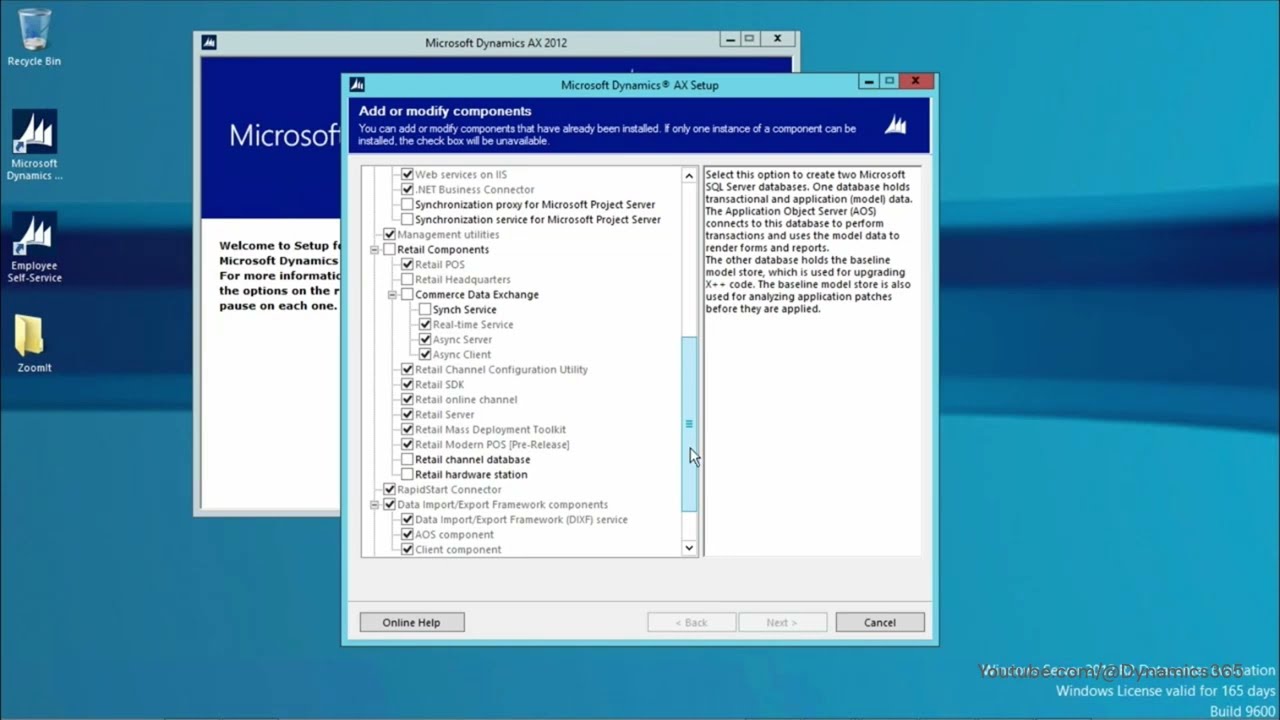Screen dimensions: 1280x720
Task: Toggle the Management utilities checkbox
Action: click(389, 235)
